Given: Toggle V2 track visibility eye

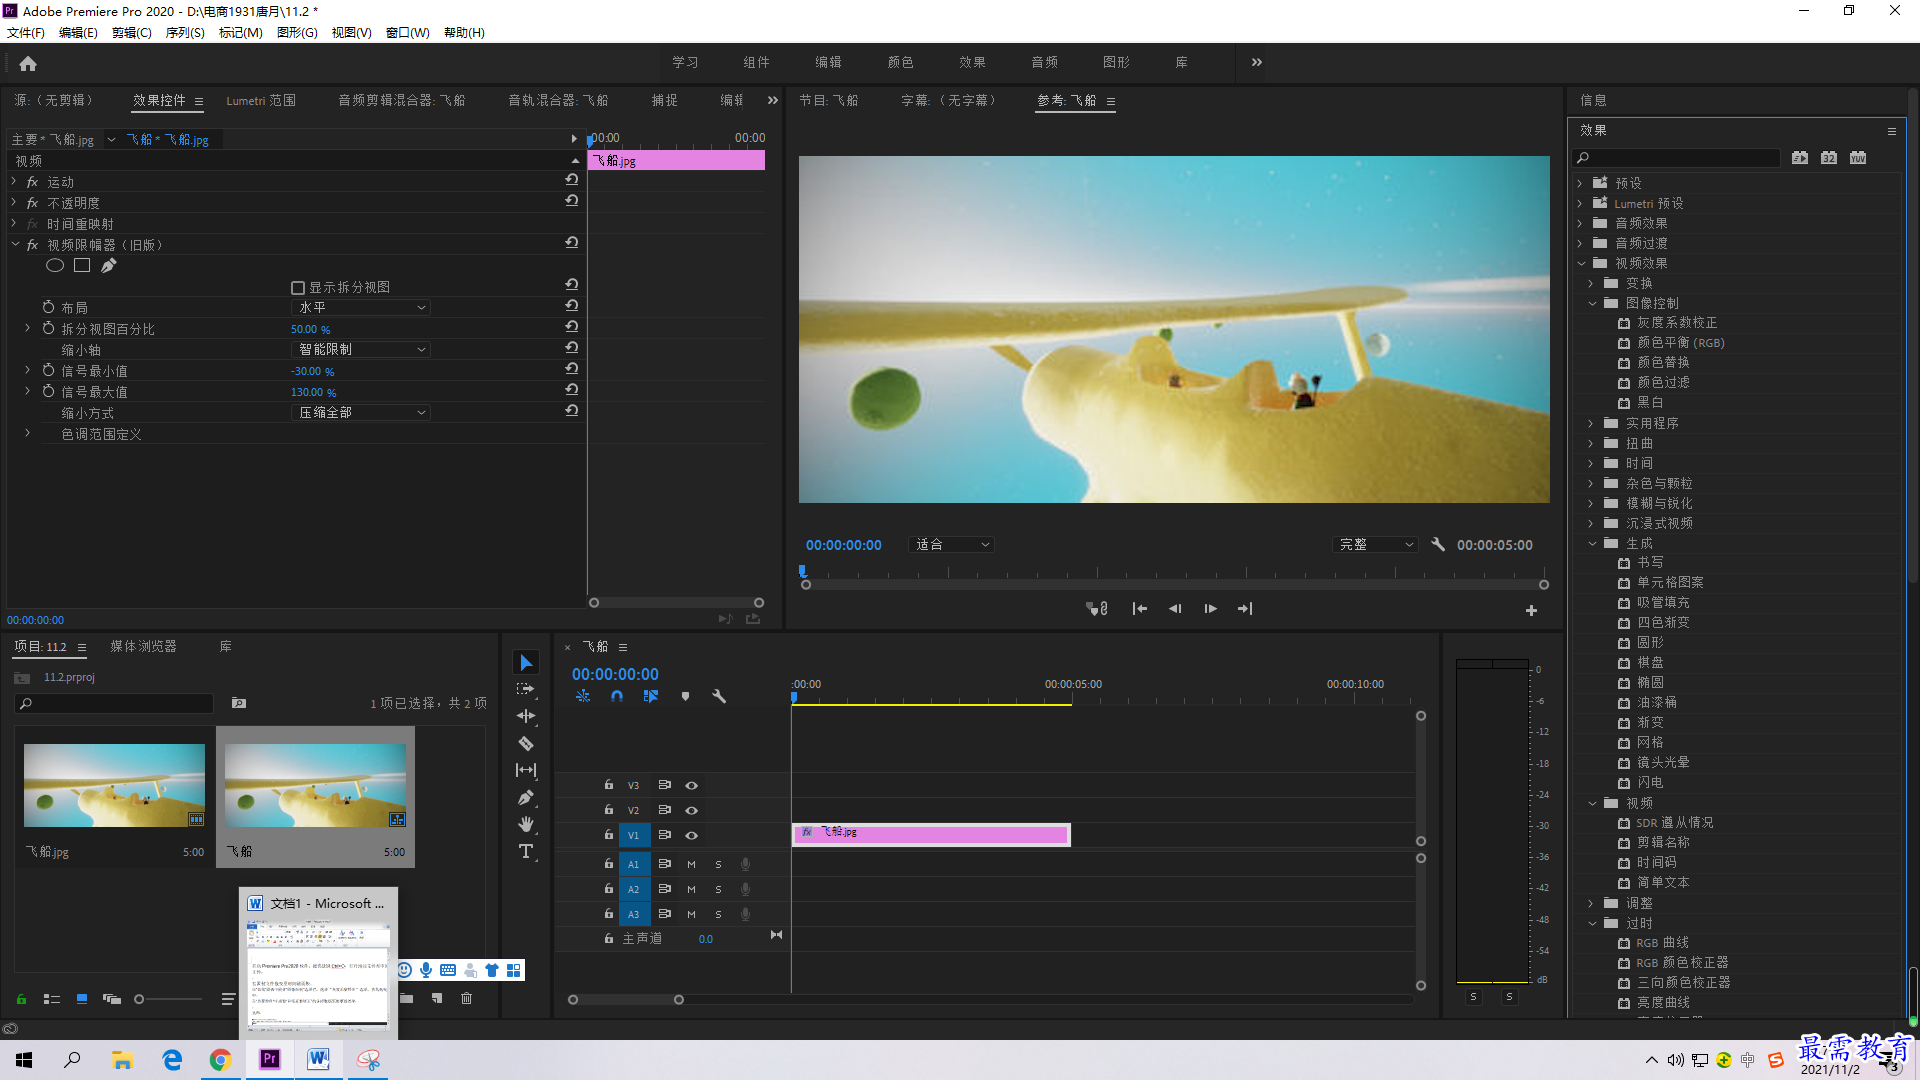Looking at the screenshot, I should point(691,810).
